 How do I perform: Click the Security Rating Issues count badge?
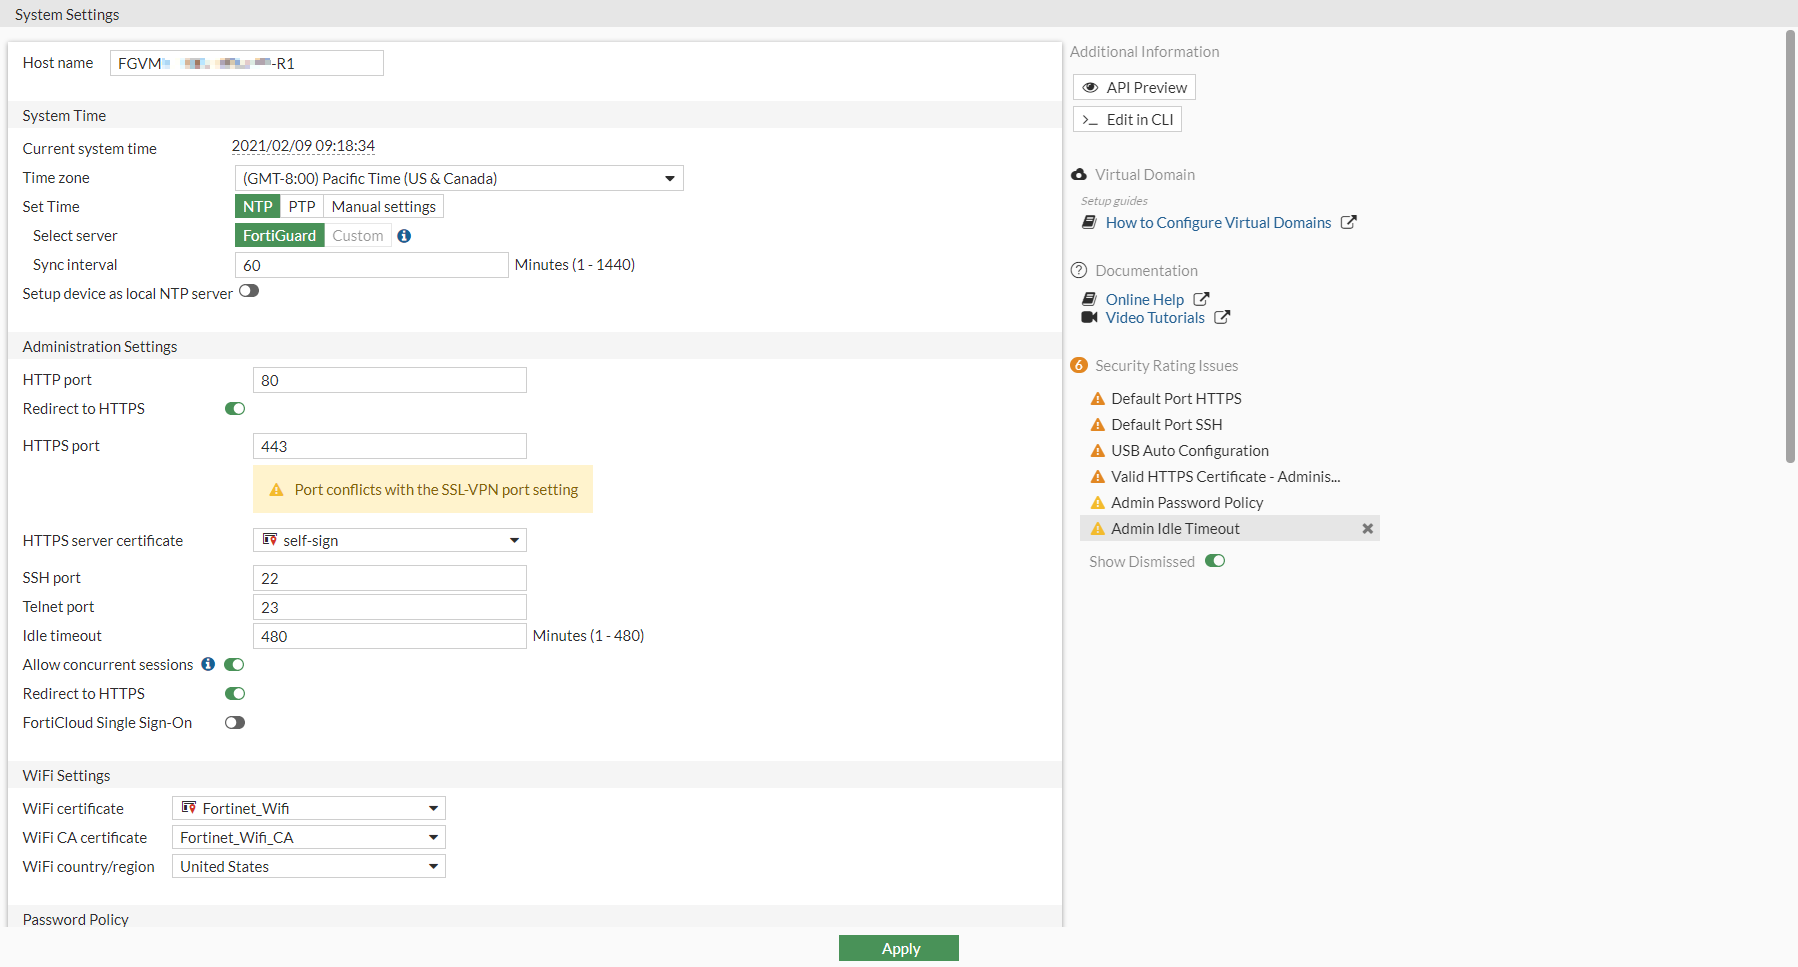click(x=1079, y=366)
